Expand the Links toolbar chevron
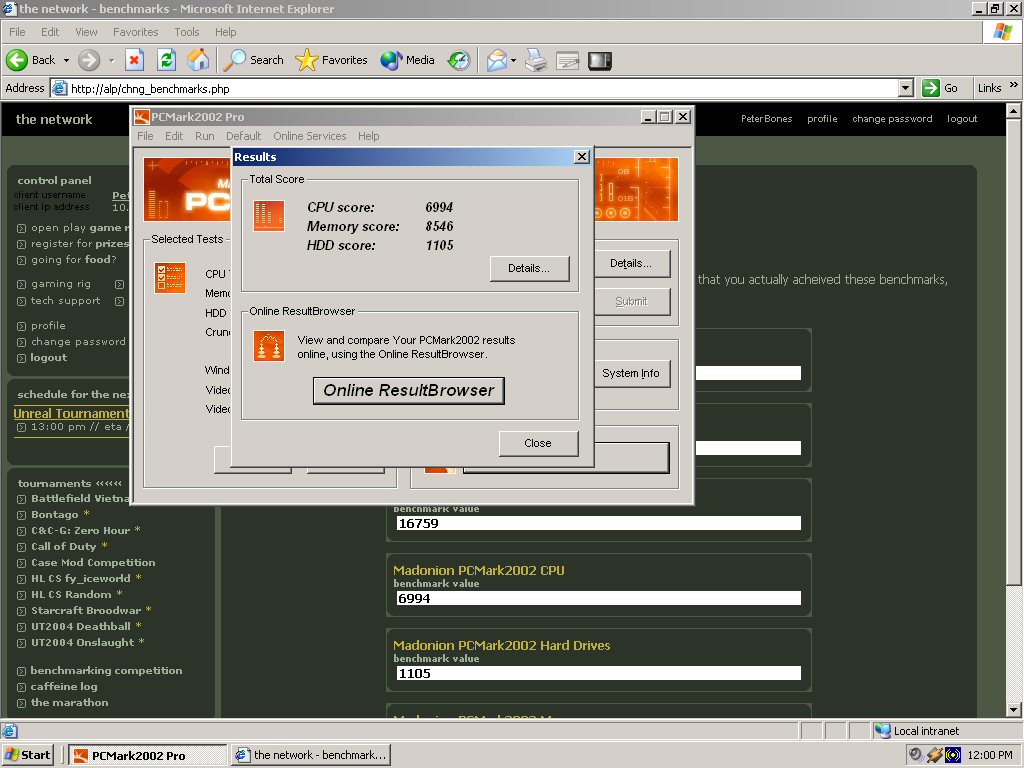 1014,85
